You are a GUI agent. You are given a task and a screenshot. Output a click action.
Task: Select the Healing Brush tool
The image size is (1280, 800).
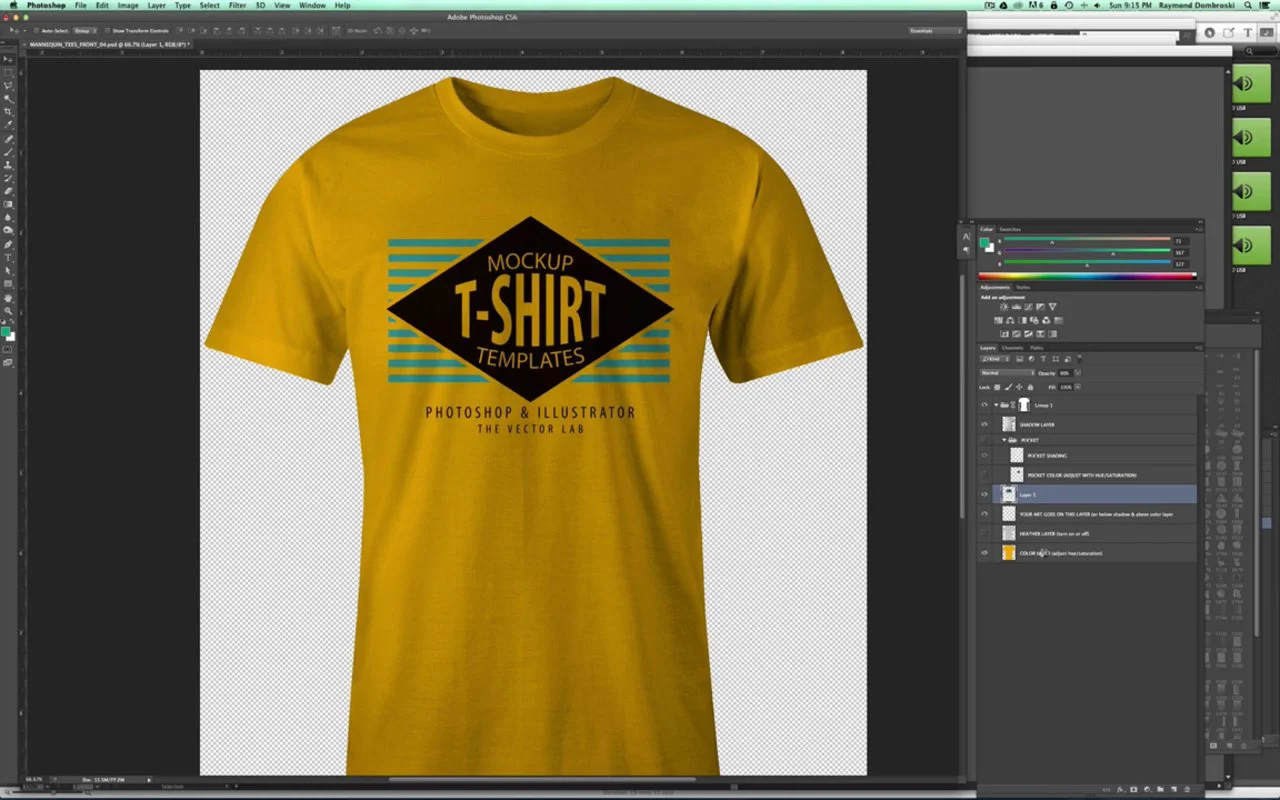point(8,139)
